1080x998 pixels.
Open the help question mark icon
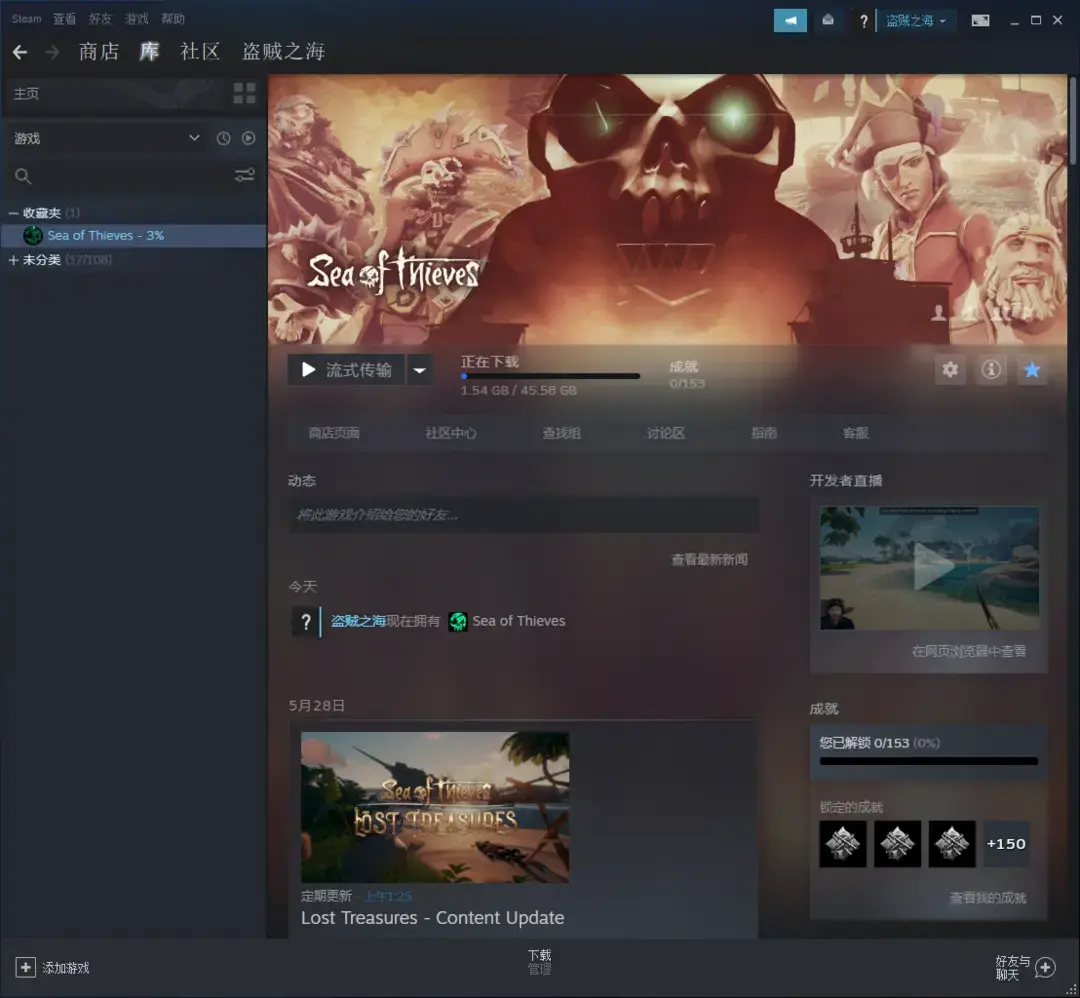(x=863, y=21)
